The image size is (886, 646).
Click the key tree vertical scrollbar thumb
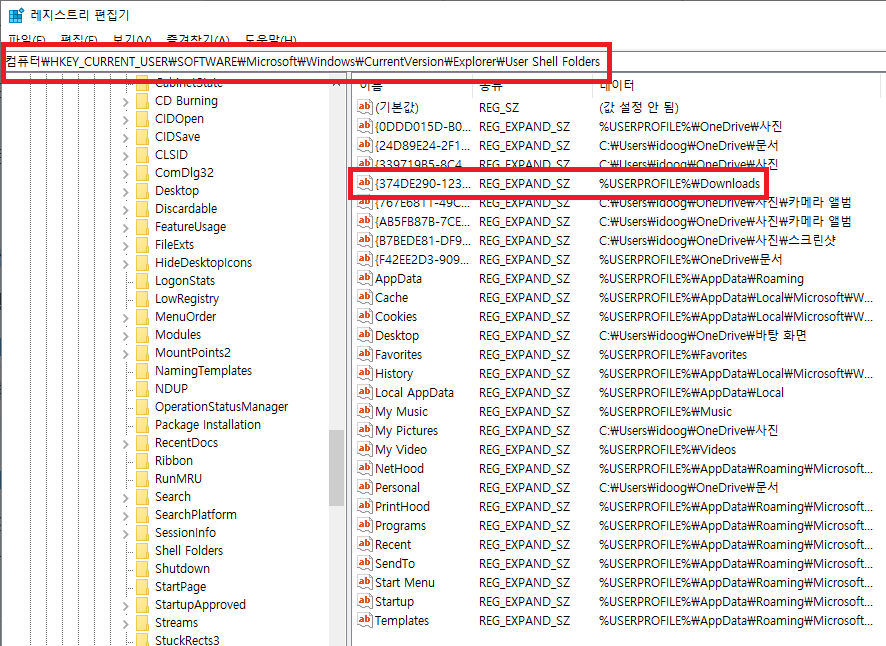[337, 467]
